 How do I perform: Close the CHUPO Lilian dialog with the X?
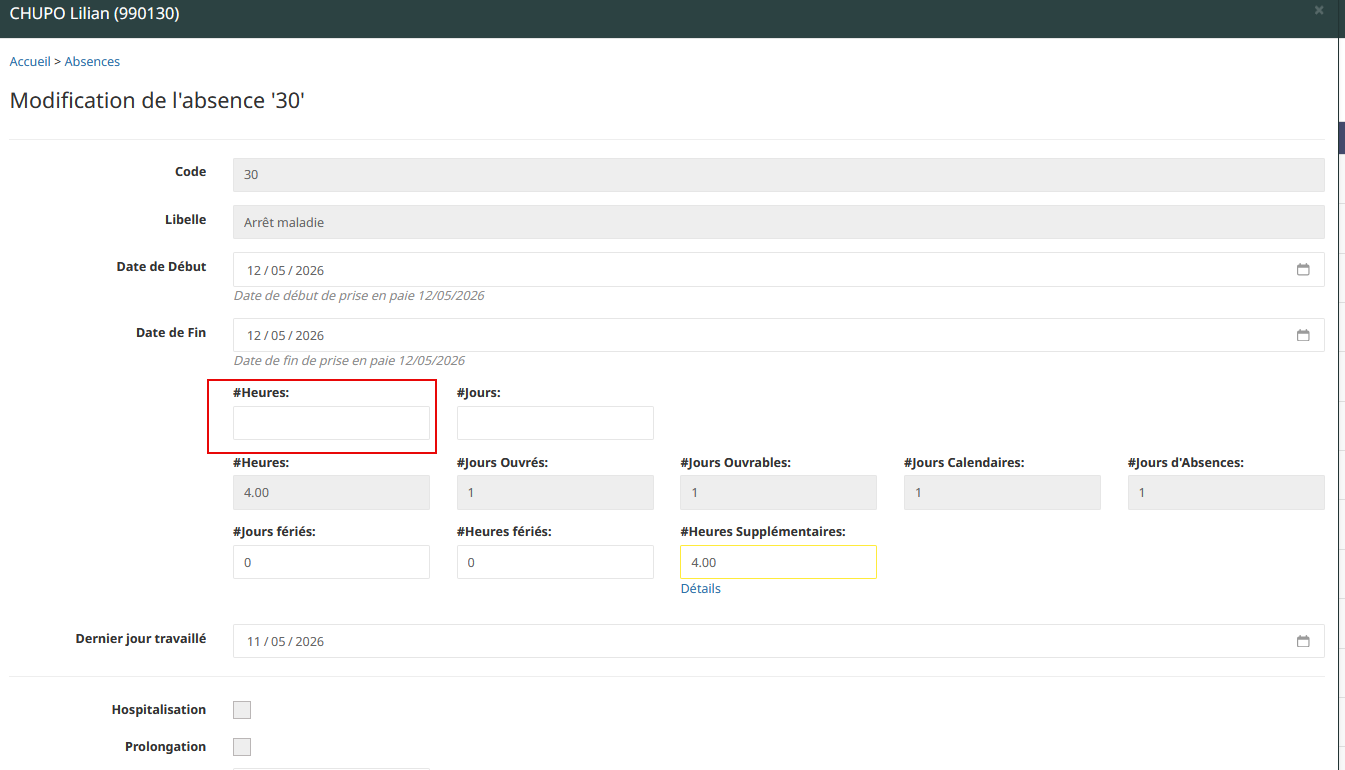[1319, 10]
